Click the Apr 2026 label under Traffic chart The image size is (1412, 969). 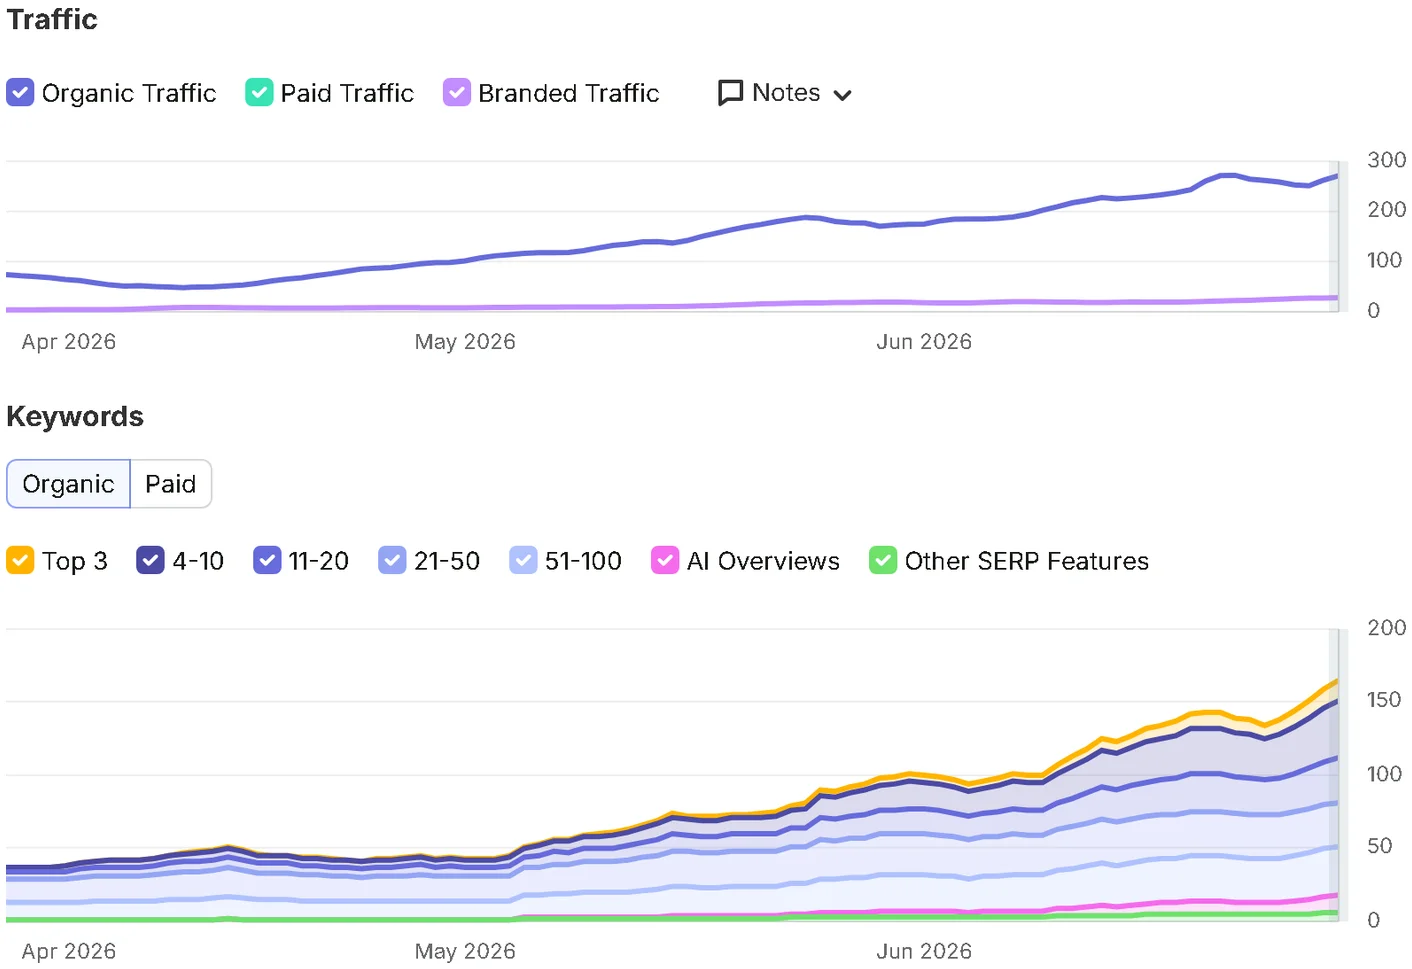click(x=69, y=342)
